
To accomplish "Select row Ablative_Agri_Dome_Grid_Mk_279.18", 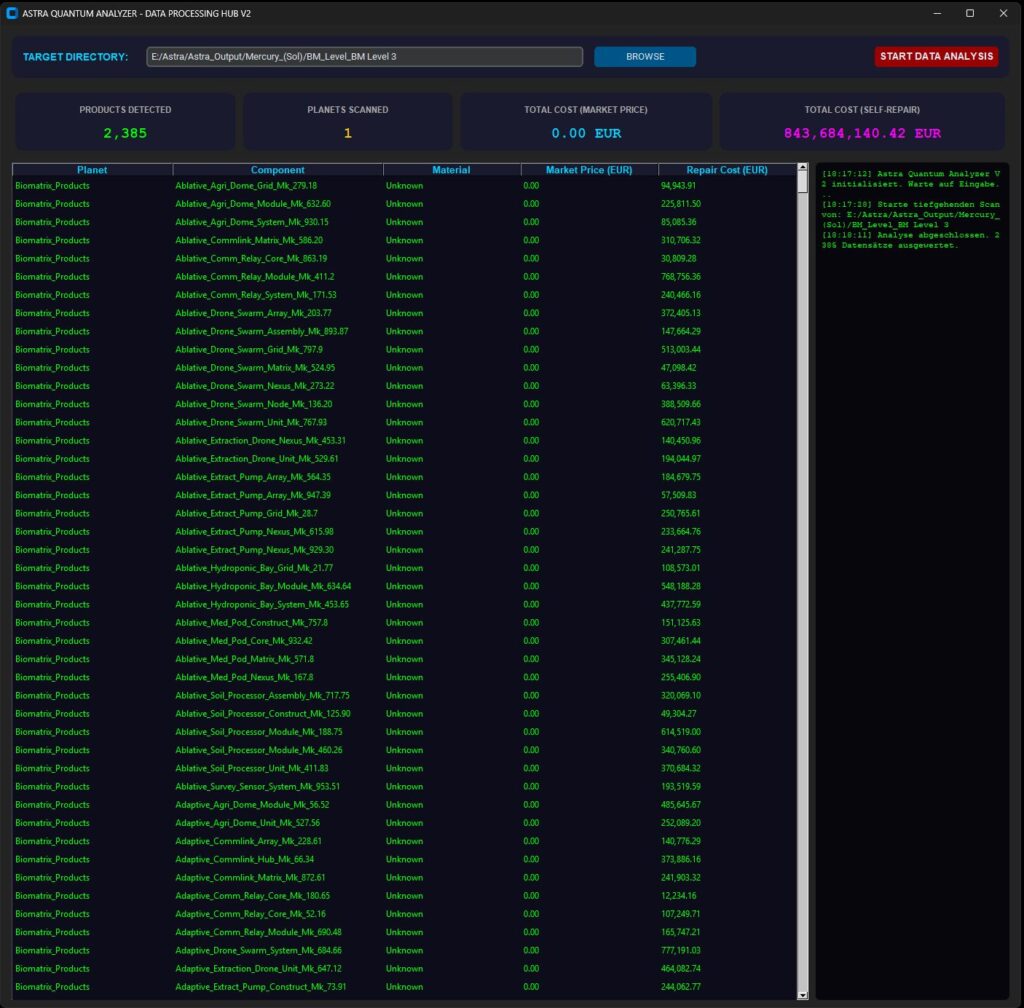I will [246, 186].
